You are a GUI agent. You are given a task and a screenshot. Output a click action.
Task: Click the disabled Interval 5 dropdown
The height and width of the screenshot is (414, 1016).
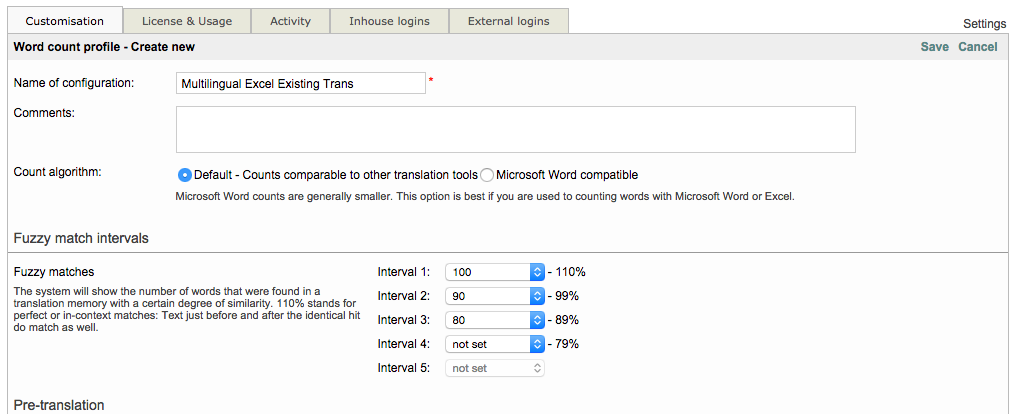point(494,368)
